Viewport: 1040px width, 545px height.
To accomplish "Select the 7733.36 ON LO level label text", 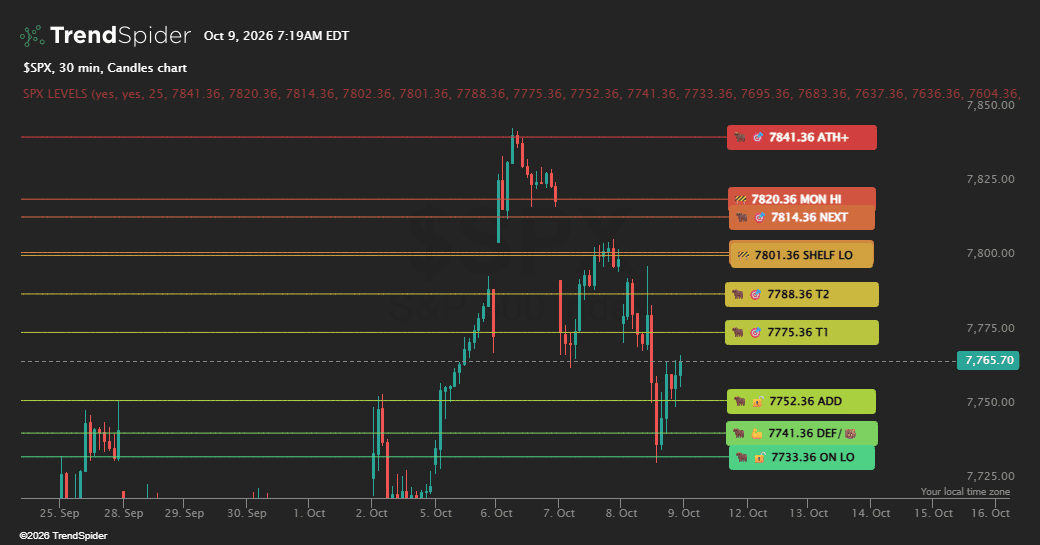I will (x=812, y=457).
